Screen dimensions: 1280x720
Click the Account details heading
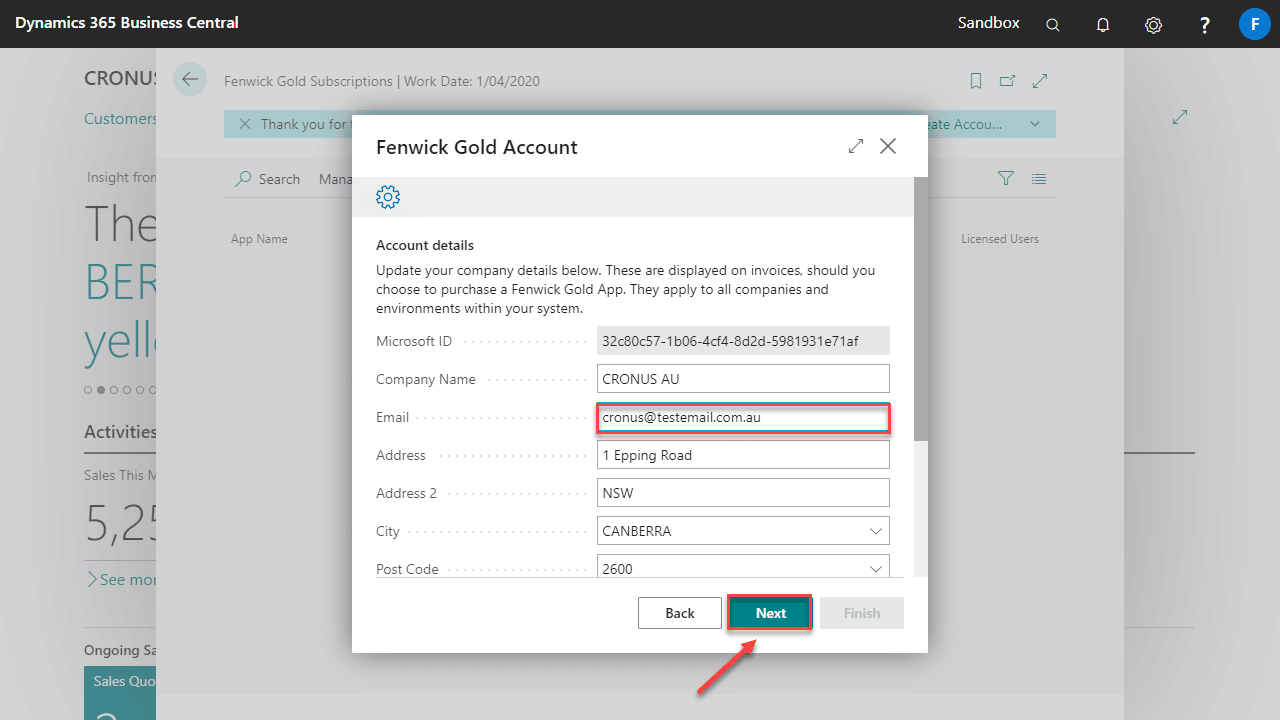(425, 245)
